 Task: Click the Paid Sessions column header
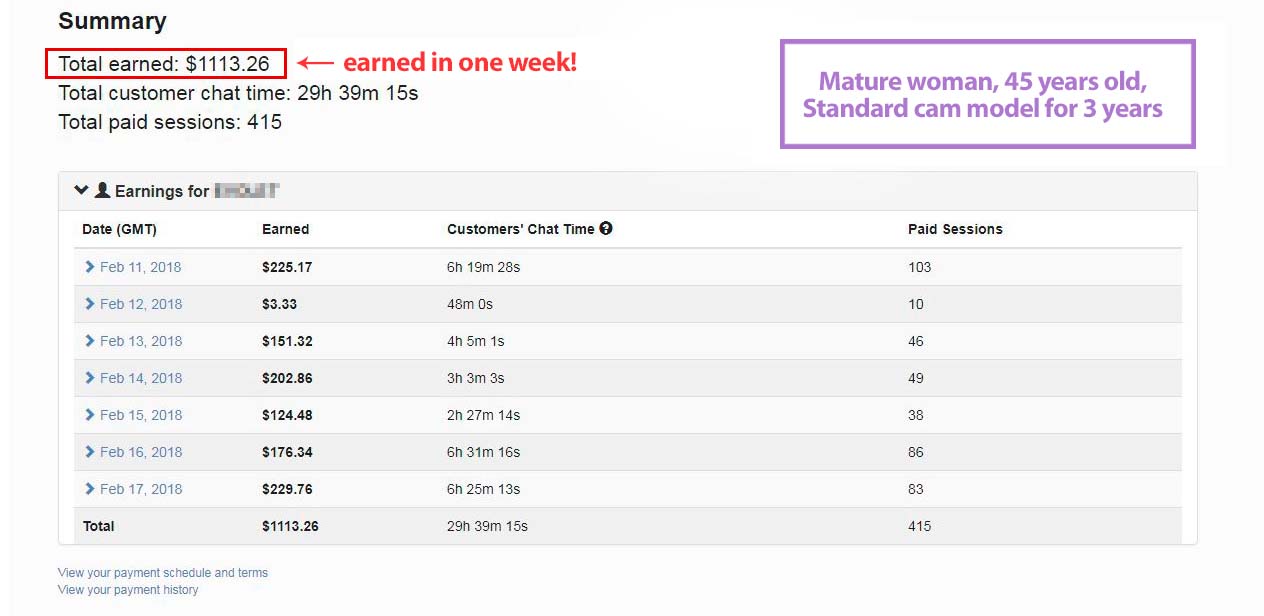click(x=955, y=229)
